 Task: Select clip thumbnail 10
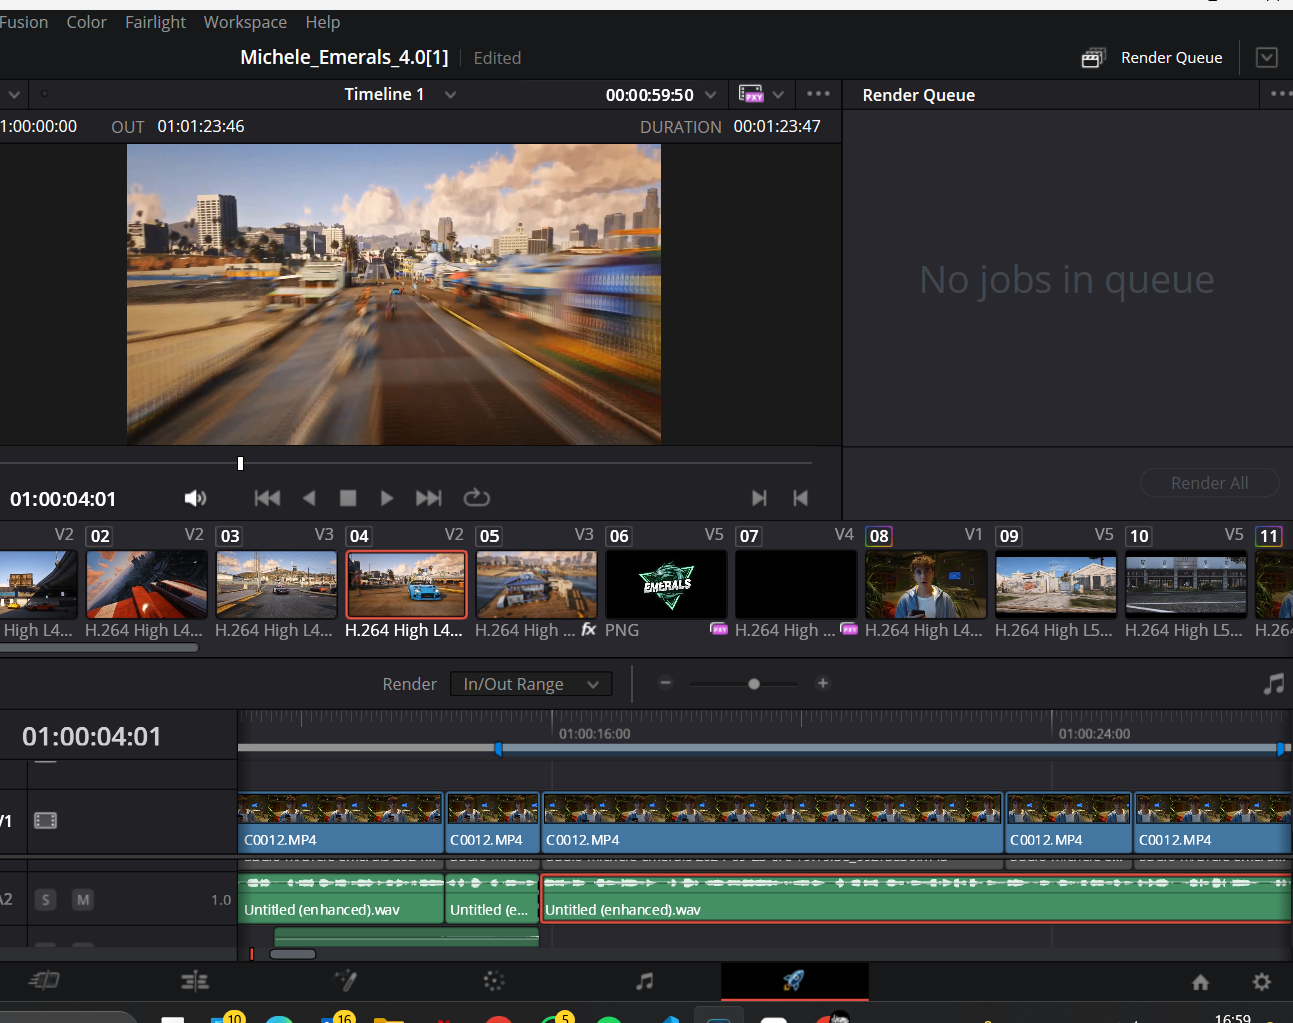[1186, 584]
